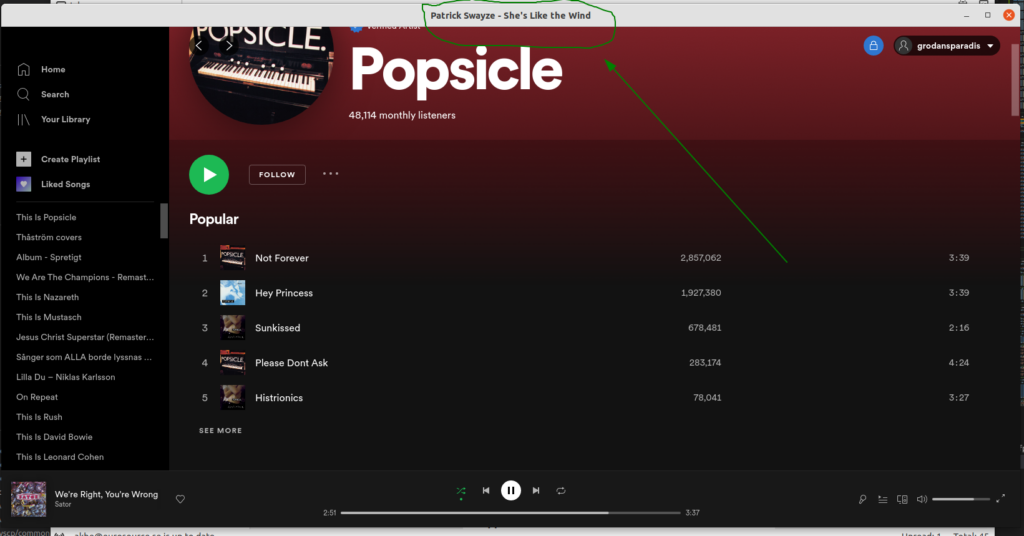
Task: Open playlist This Is Mustasch
Action: pos(49,317)
